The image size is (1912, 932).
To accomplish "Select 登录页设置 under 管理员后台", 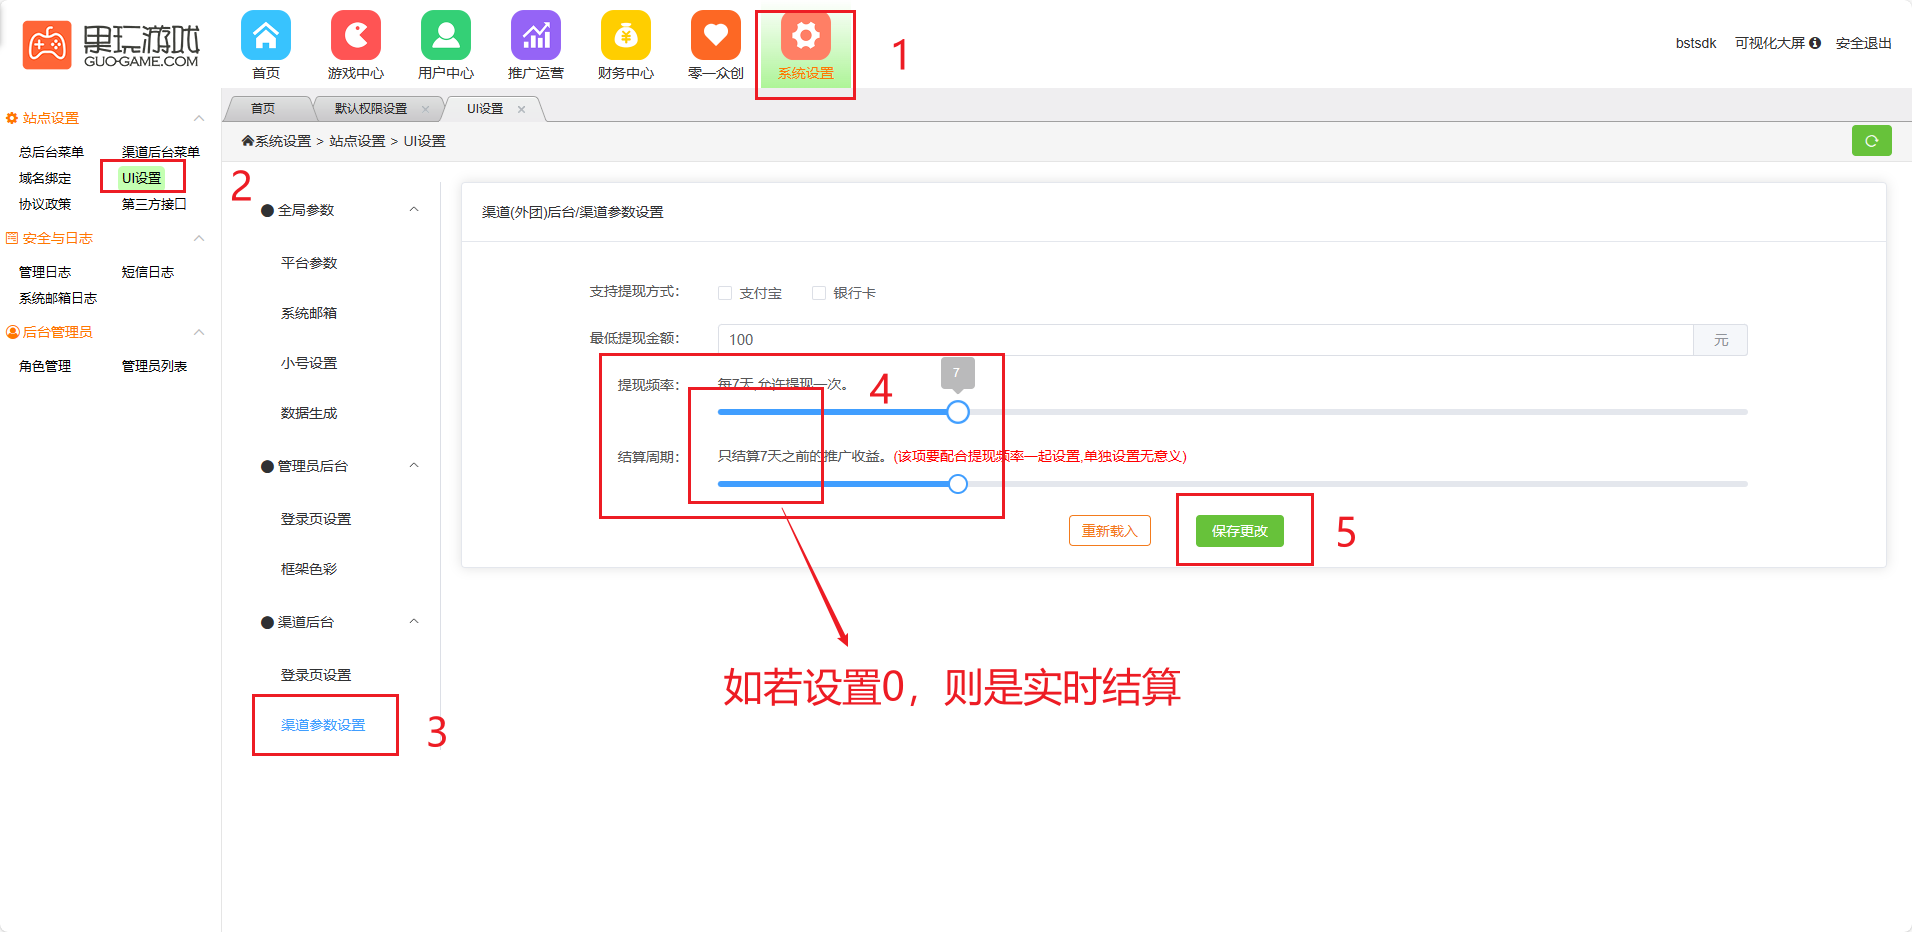I will 316,519.
